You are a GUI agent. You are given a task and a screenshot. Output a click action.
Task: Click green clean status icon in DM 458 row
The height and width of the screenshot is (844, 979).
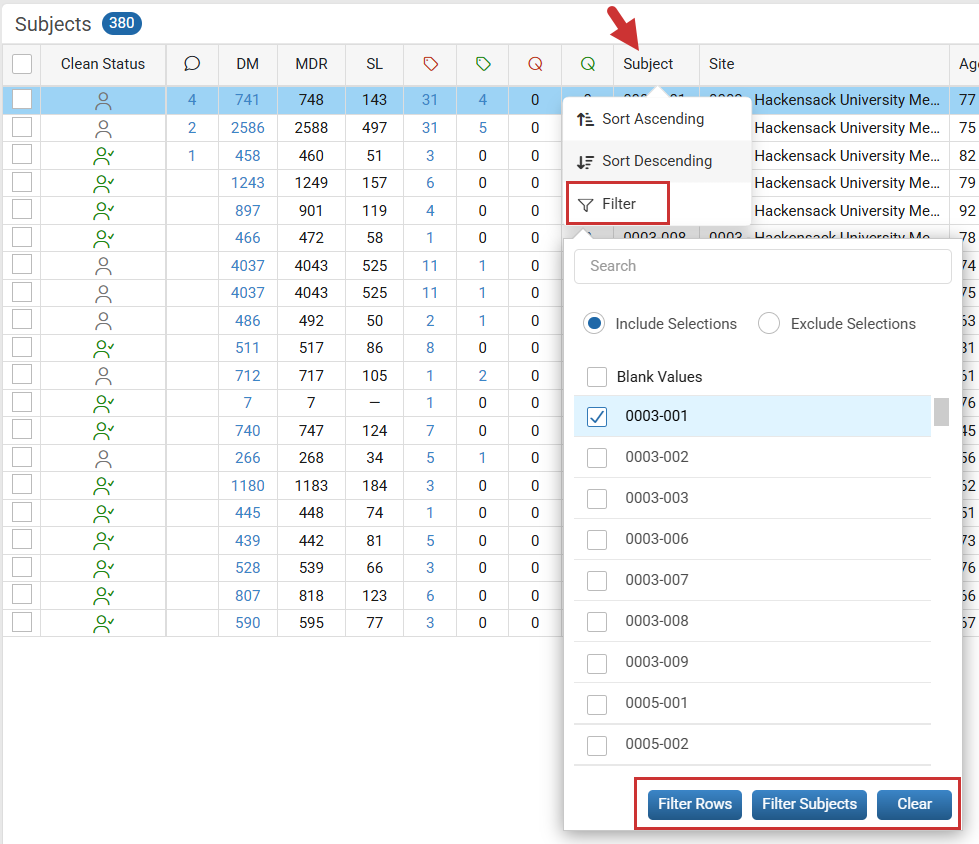click(x=103, y=156)
